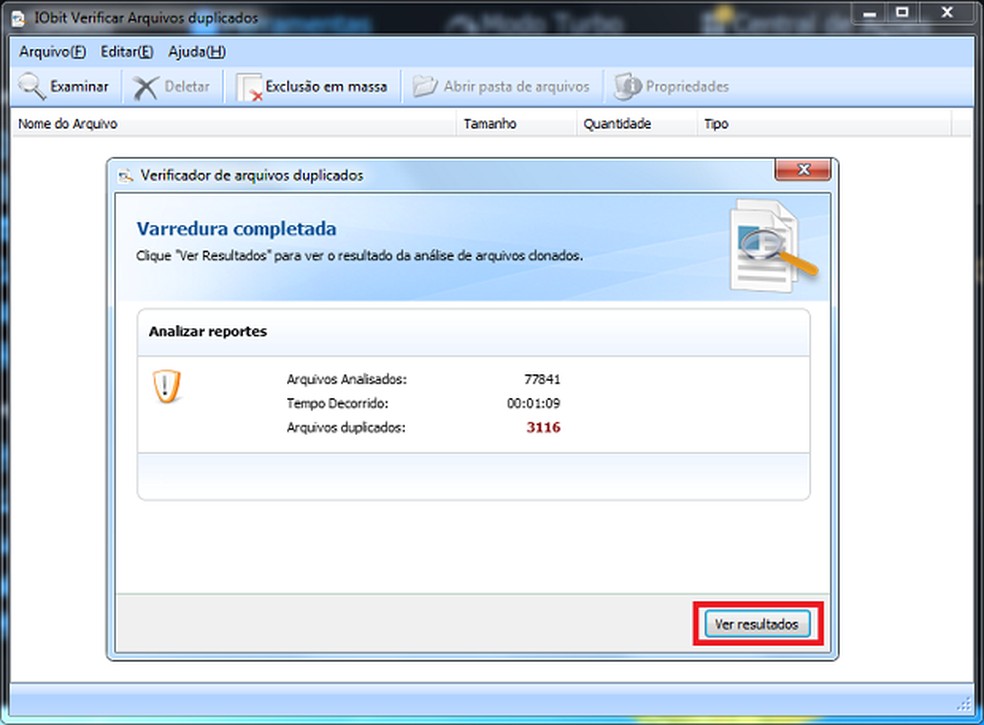The image size is (984, 725).
Task: Click the Examinar toolbar label
Action: tap(79, 87)
